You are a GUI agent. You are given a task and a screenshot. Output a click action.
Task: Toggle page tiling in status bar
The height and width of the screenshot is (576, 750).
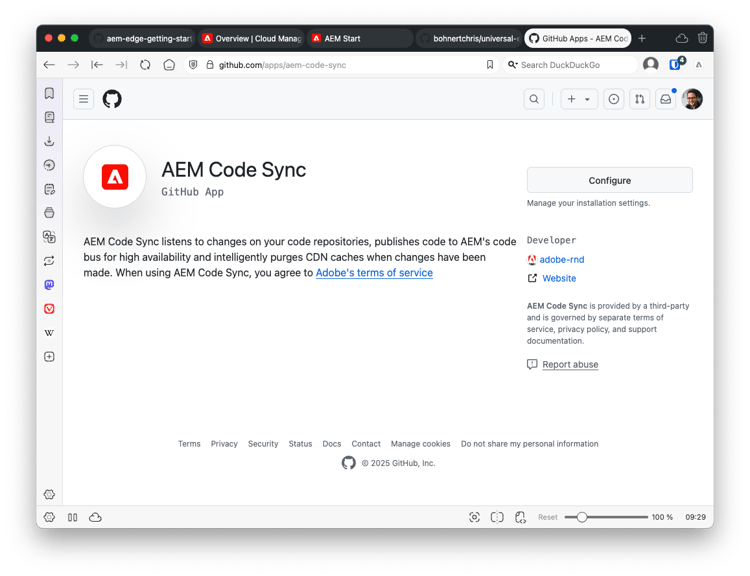click(497, 517)
